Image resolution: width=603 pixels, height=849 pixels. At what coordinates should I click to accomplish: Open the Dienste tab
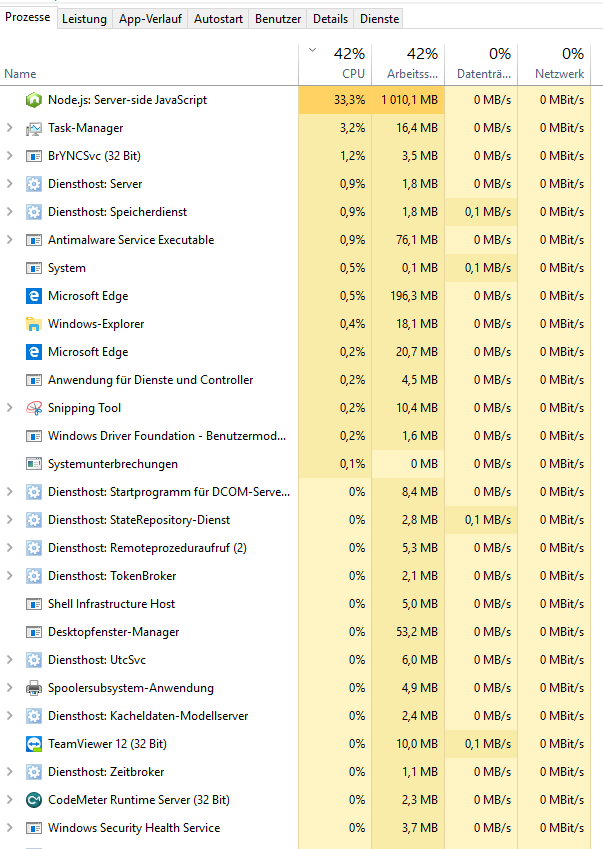pyautogui.click(x=379, y=19)
